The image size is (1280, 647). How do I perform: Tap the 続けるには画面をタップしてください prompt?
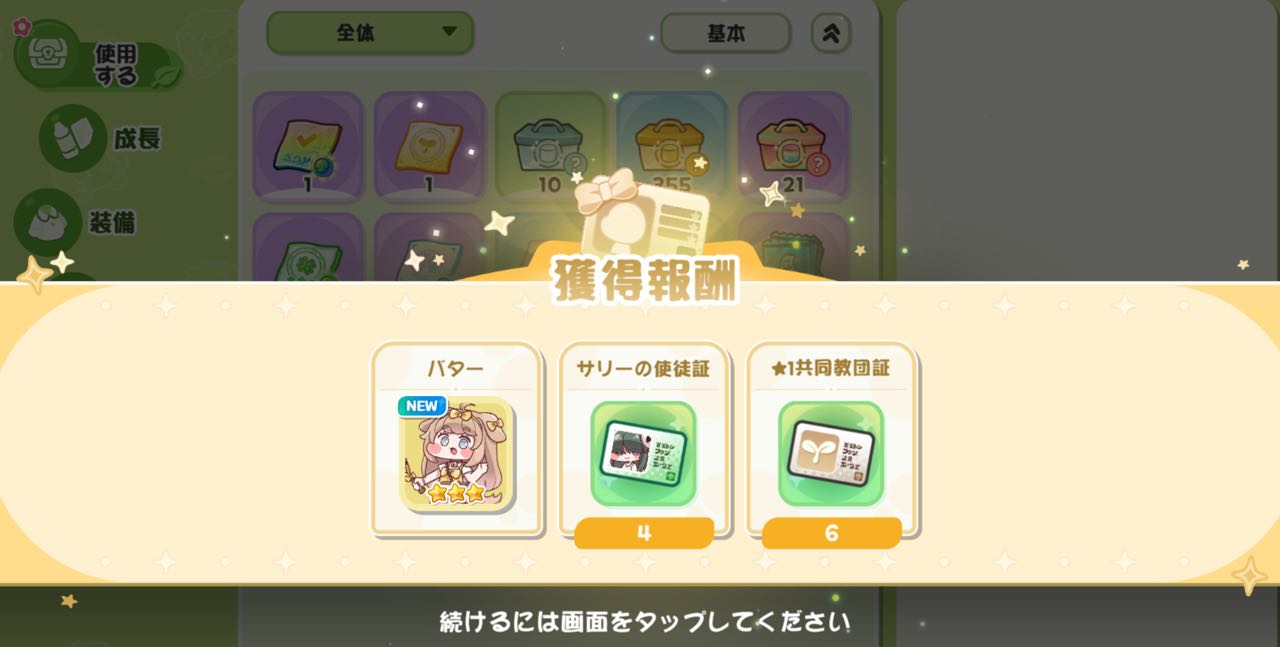click(645, 622)
